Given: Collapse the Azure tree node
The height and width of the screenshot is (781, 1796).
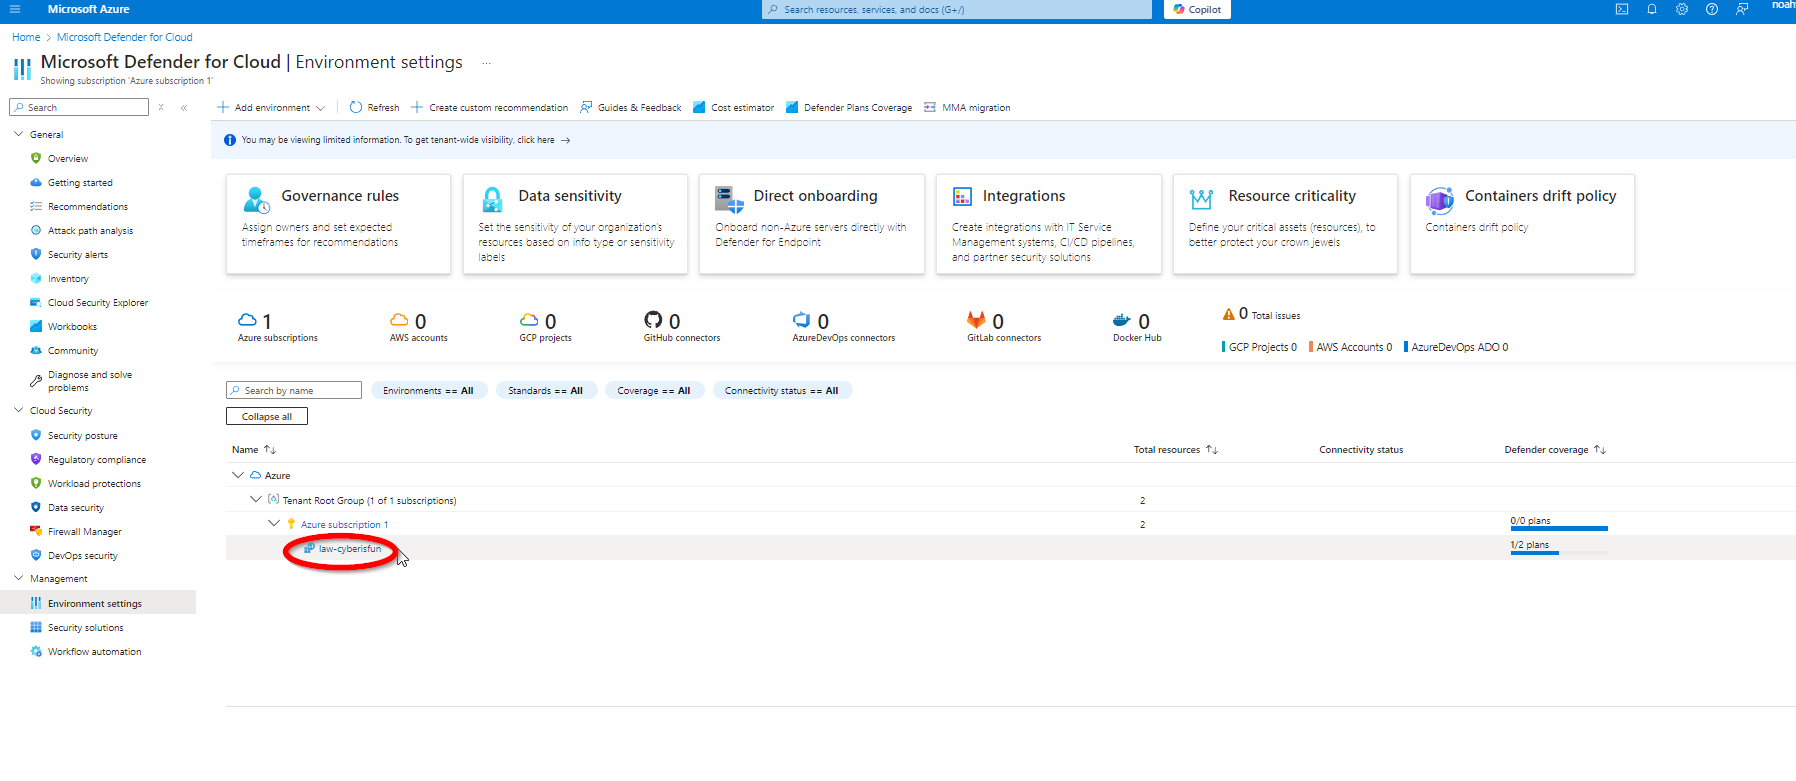Looking at the screenshot, I should coord(238,475).
